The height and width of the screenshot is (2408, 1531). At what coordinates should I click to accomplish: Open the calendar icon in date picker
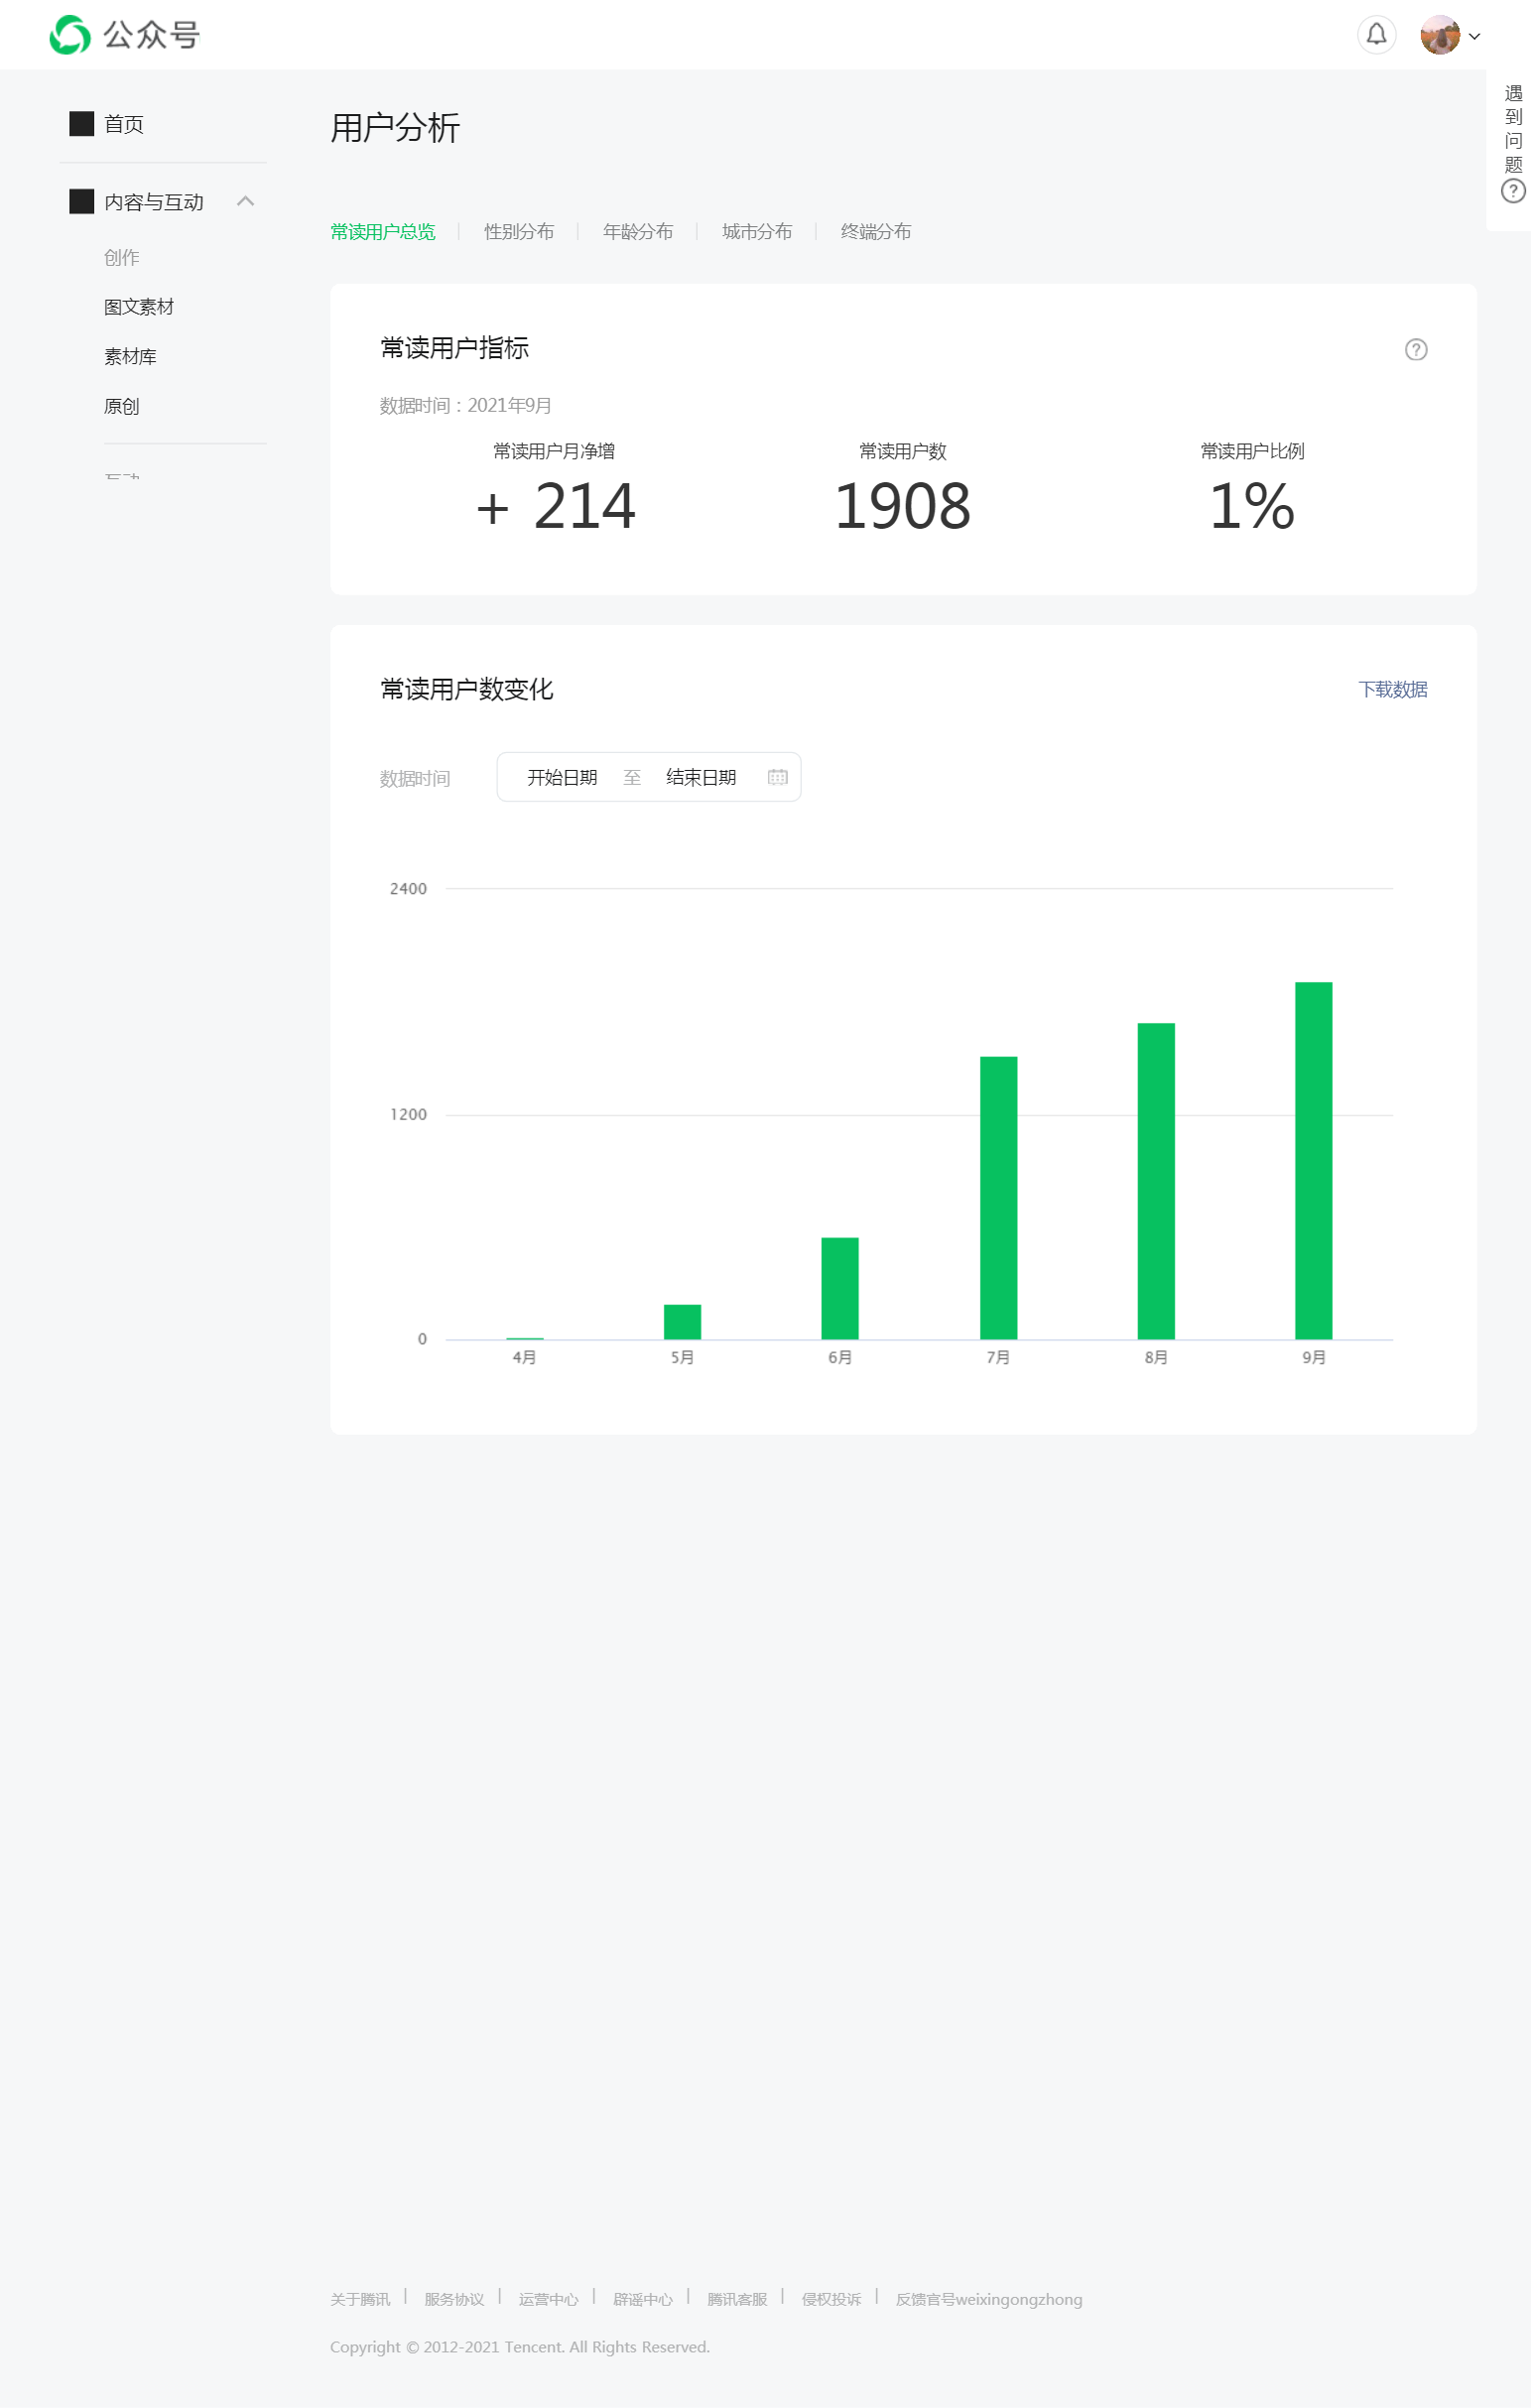click(x=777, y=777)
